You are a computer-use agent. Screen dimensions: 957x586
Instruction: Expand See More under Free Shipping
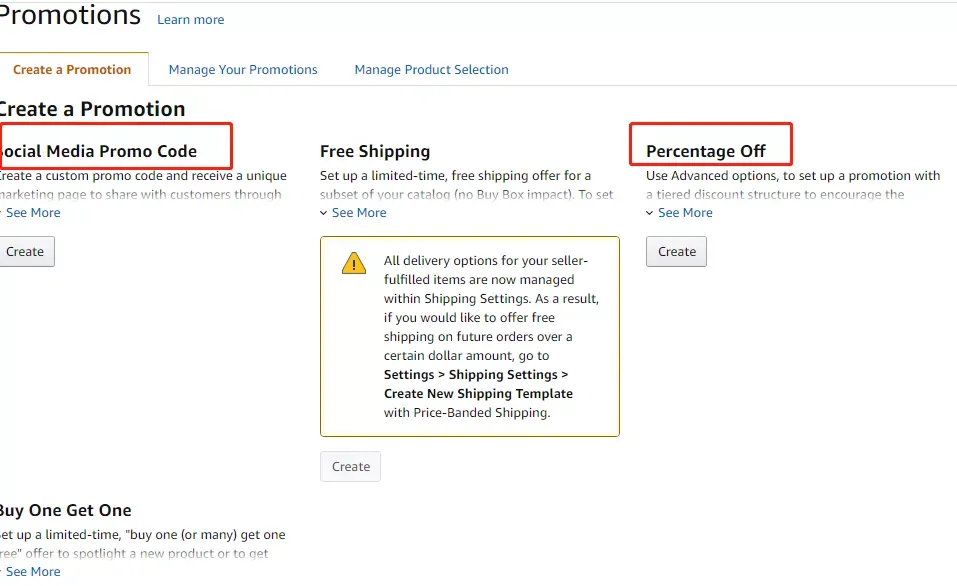[x=359, y=212]
